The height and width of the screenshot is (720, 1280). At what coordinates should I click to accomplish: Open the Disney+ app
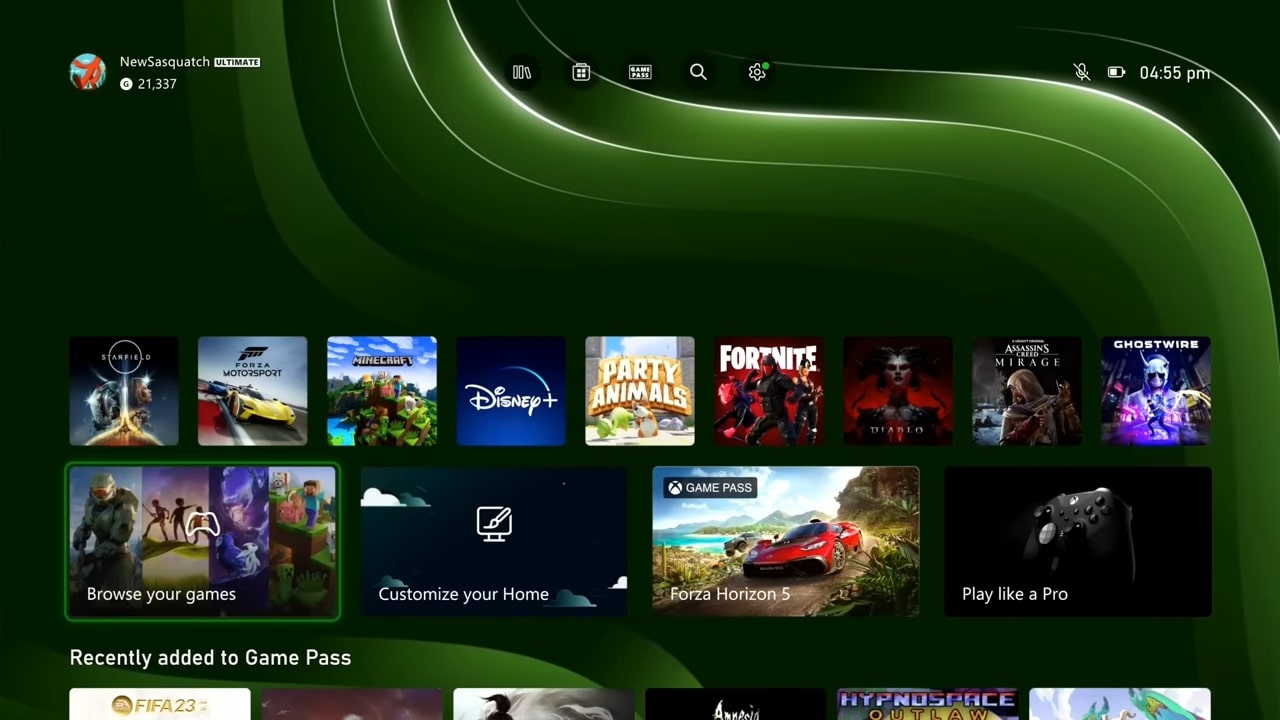tap(510, 390)
